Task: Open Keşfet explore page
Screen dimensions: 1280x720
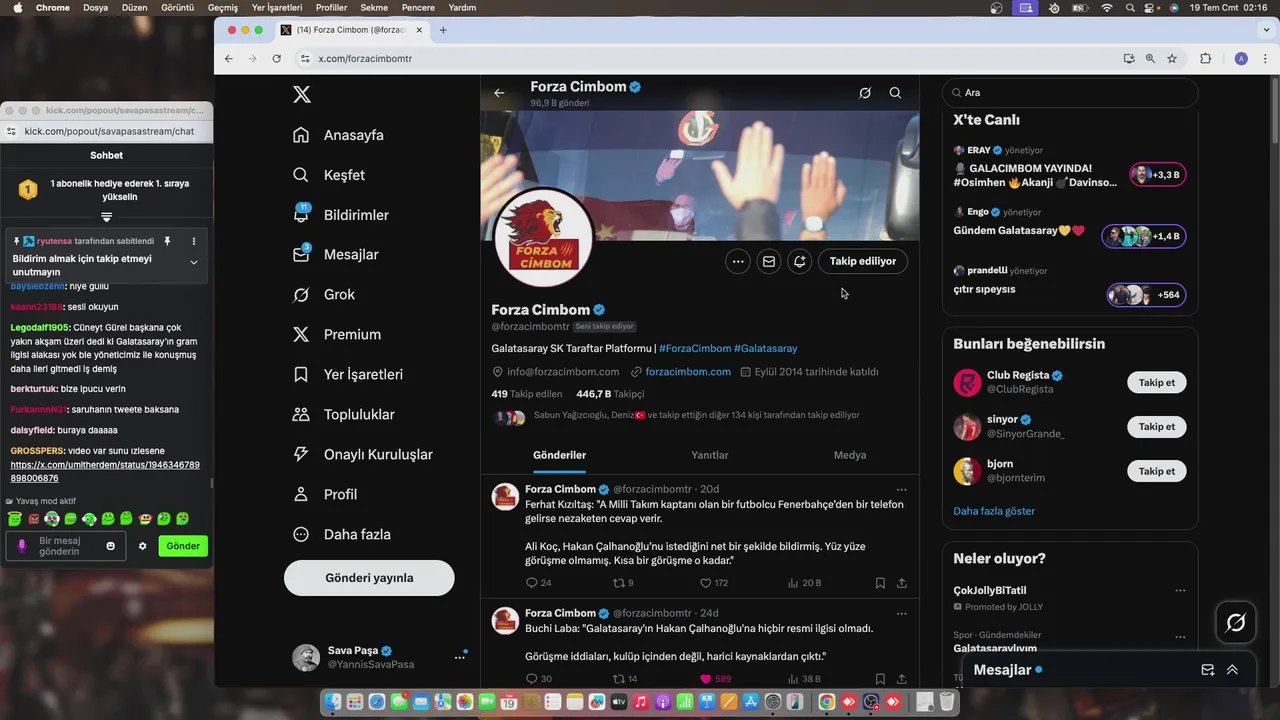Action: [x=329, y=175]
